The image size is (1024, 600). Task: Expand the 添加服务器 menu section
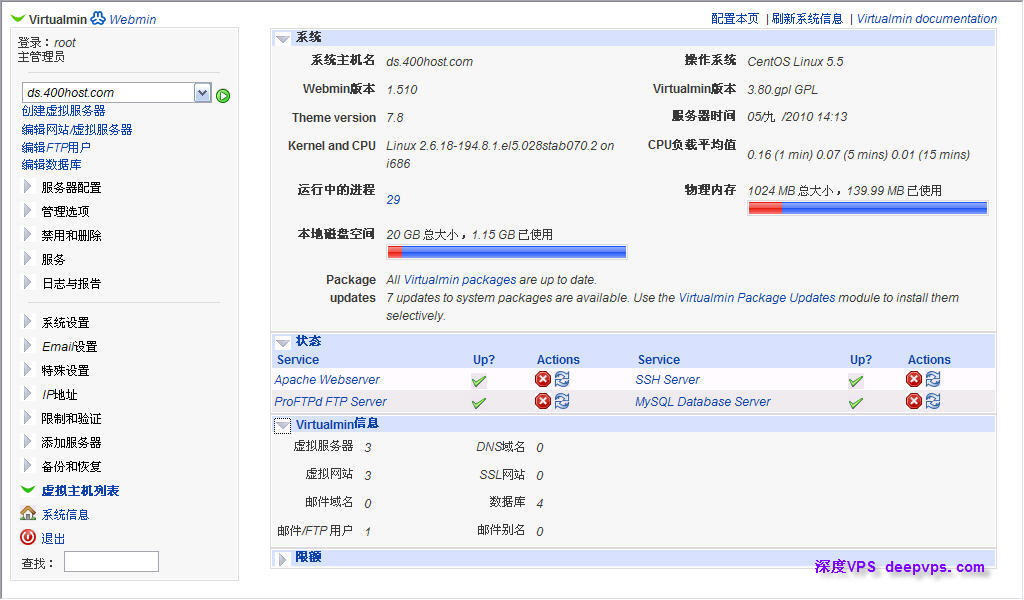coord(27,441)
